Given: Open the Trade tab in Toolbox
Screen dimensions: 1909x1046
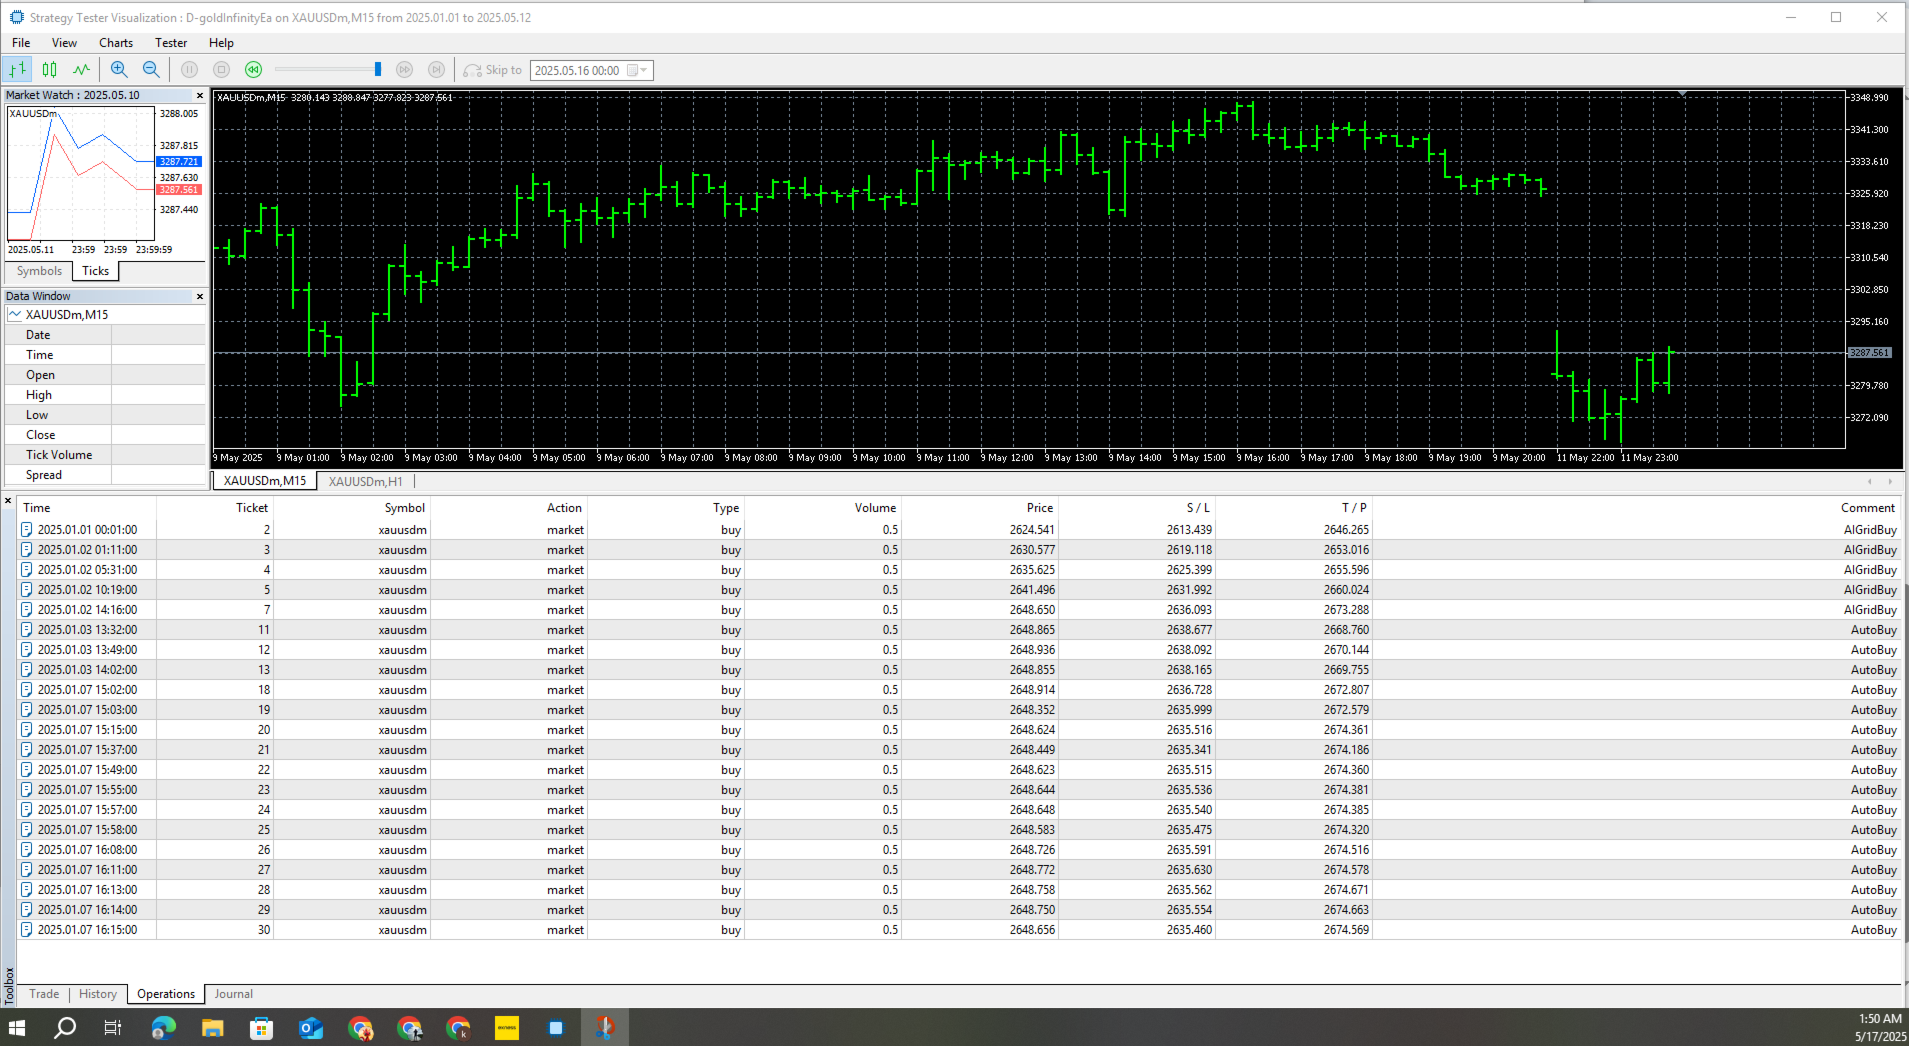Looking at the screenshot, I should point(44,994).
